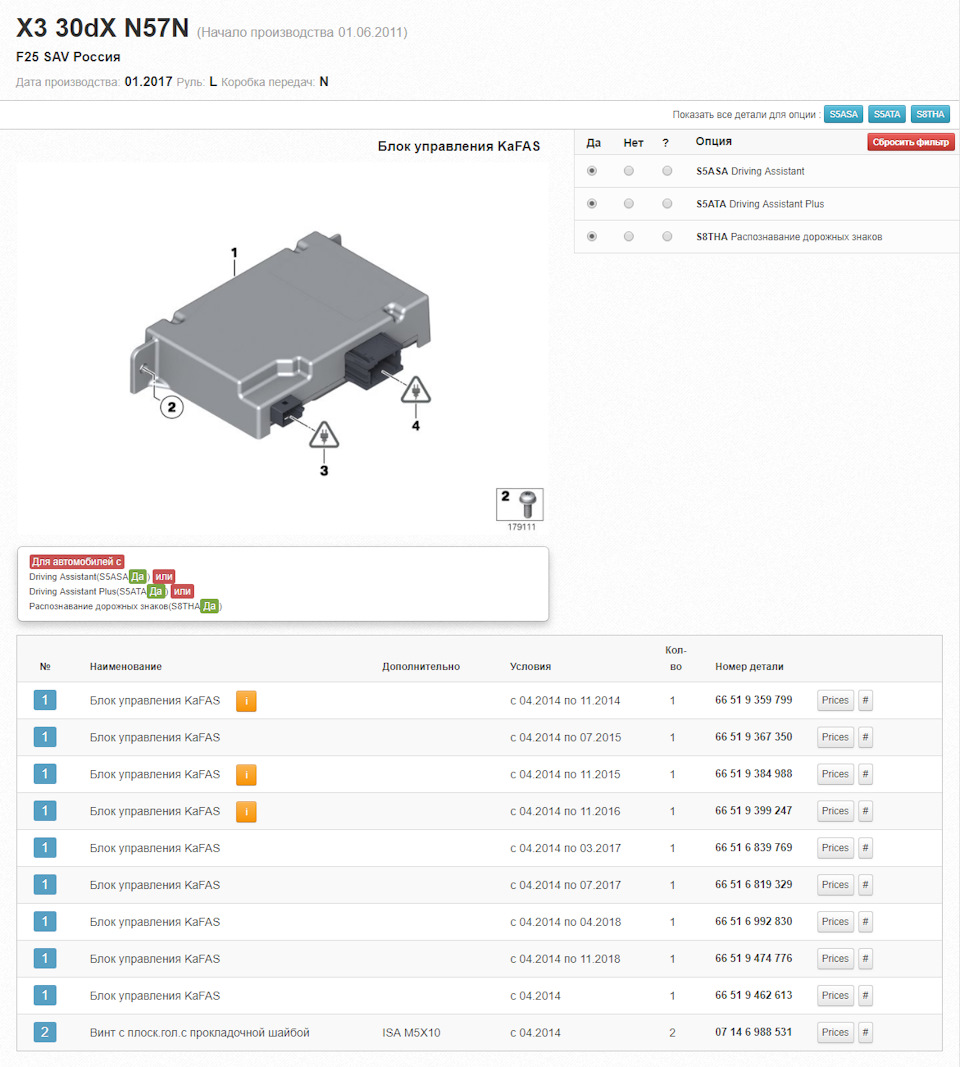960x1067 pixels.
Task: Click the Номер детали column header
Action: (749, 667)
